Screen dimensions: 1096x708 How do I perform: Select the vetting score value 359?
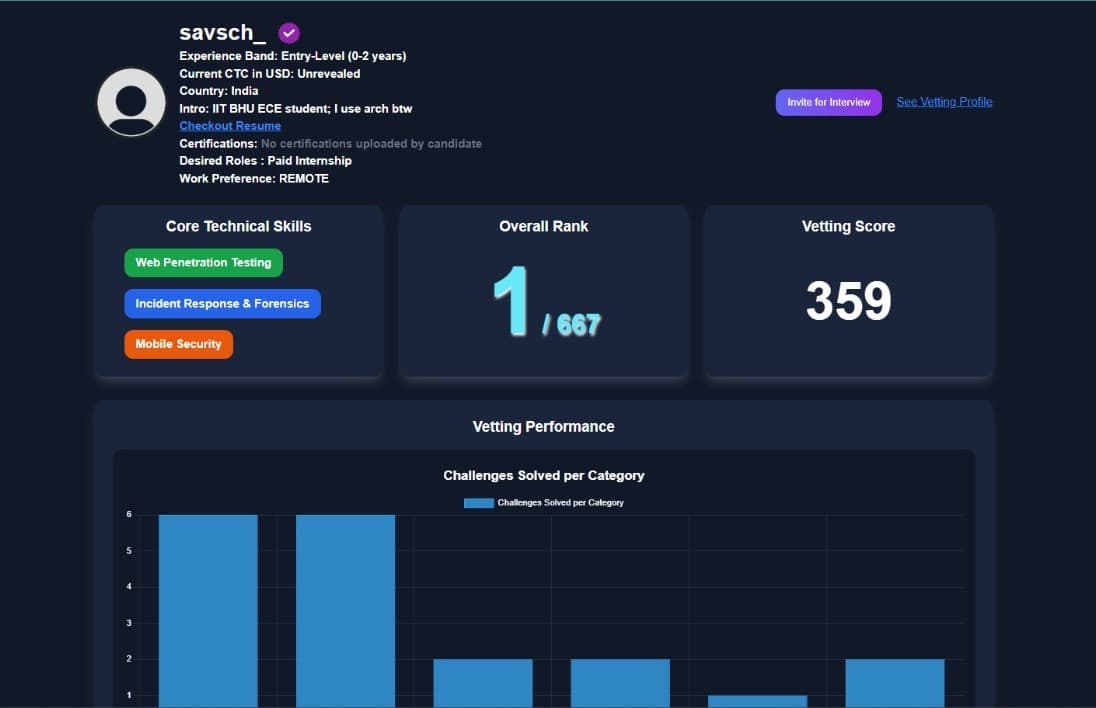849,301
